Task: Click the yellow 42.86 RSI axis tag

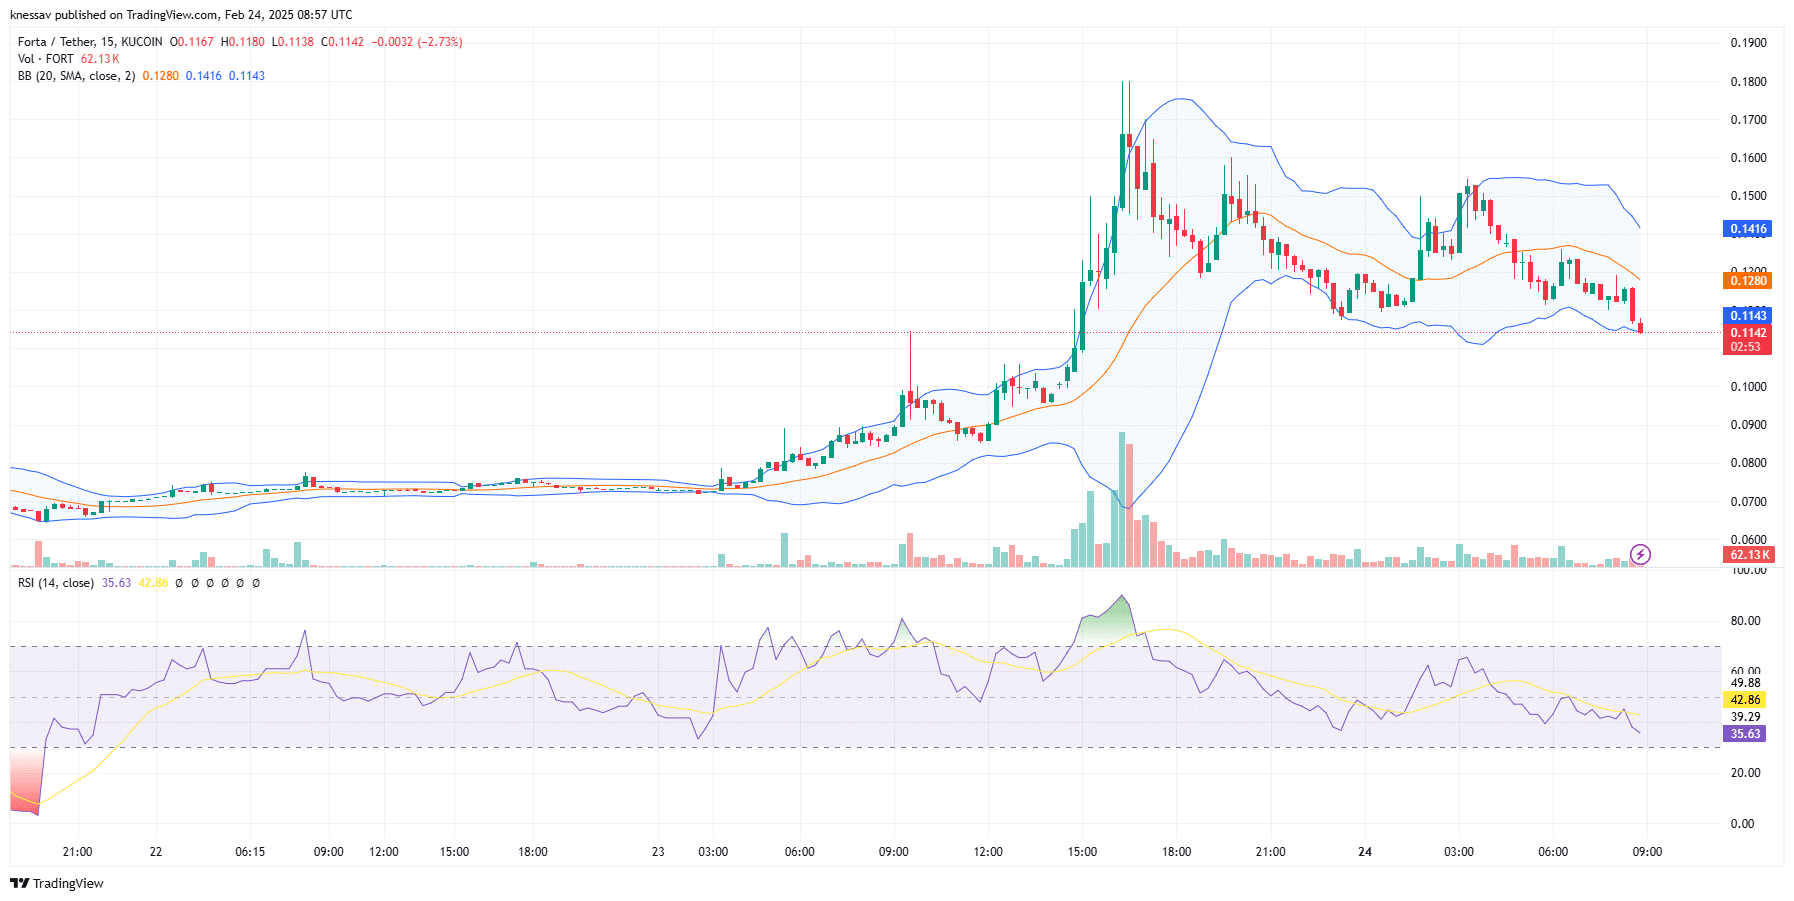Action: pyautogui.click(x=1745, y=700)
